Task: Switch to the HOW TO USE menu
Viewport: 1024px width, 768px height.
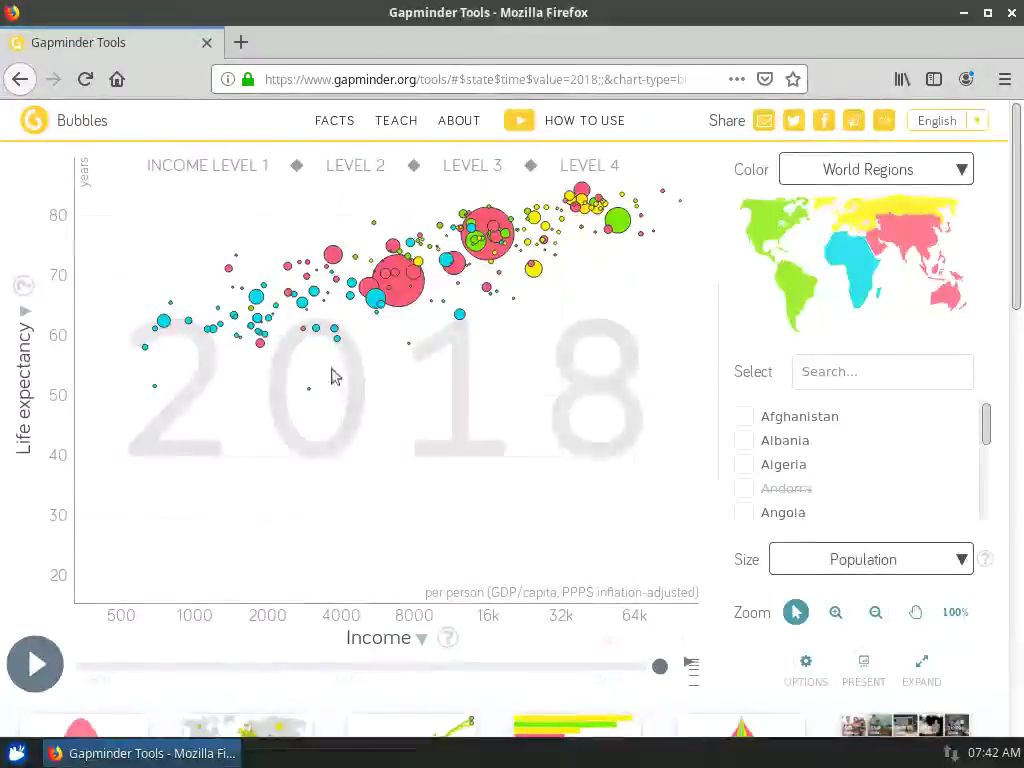Action: (584, 120)
